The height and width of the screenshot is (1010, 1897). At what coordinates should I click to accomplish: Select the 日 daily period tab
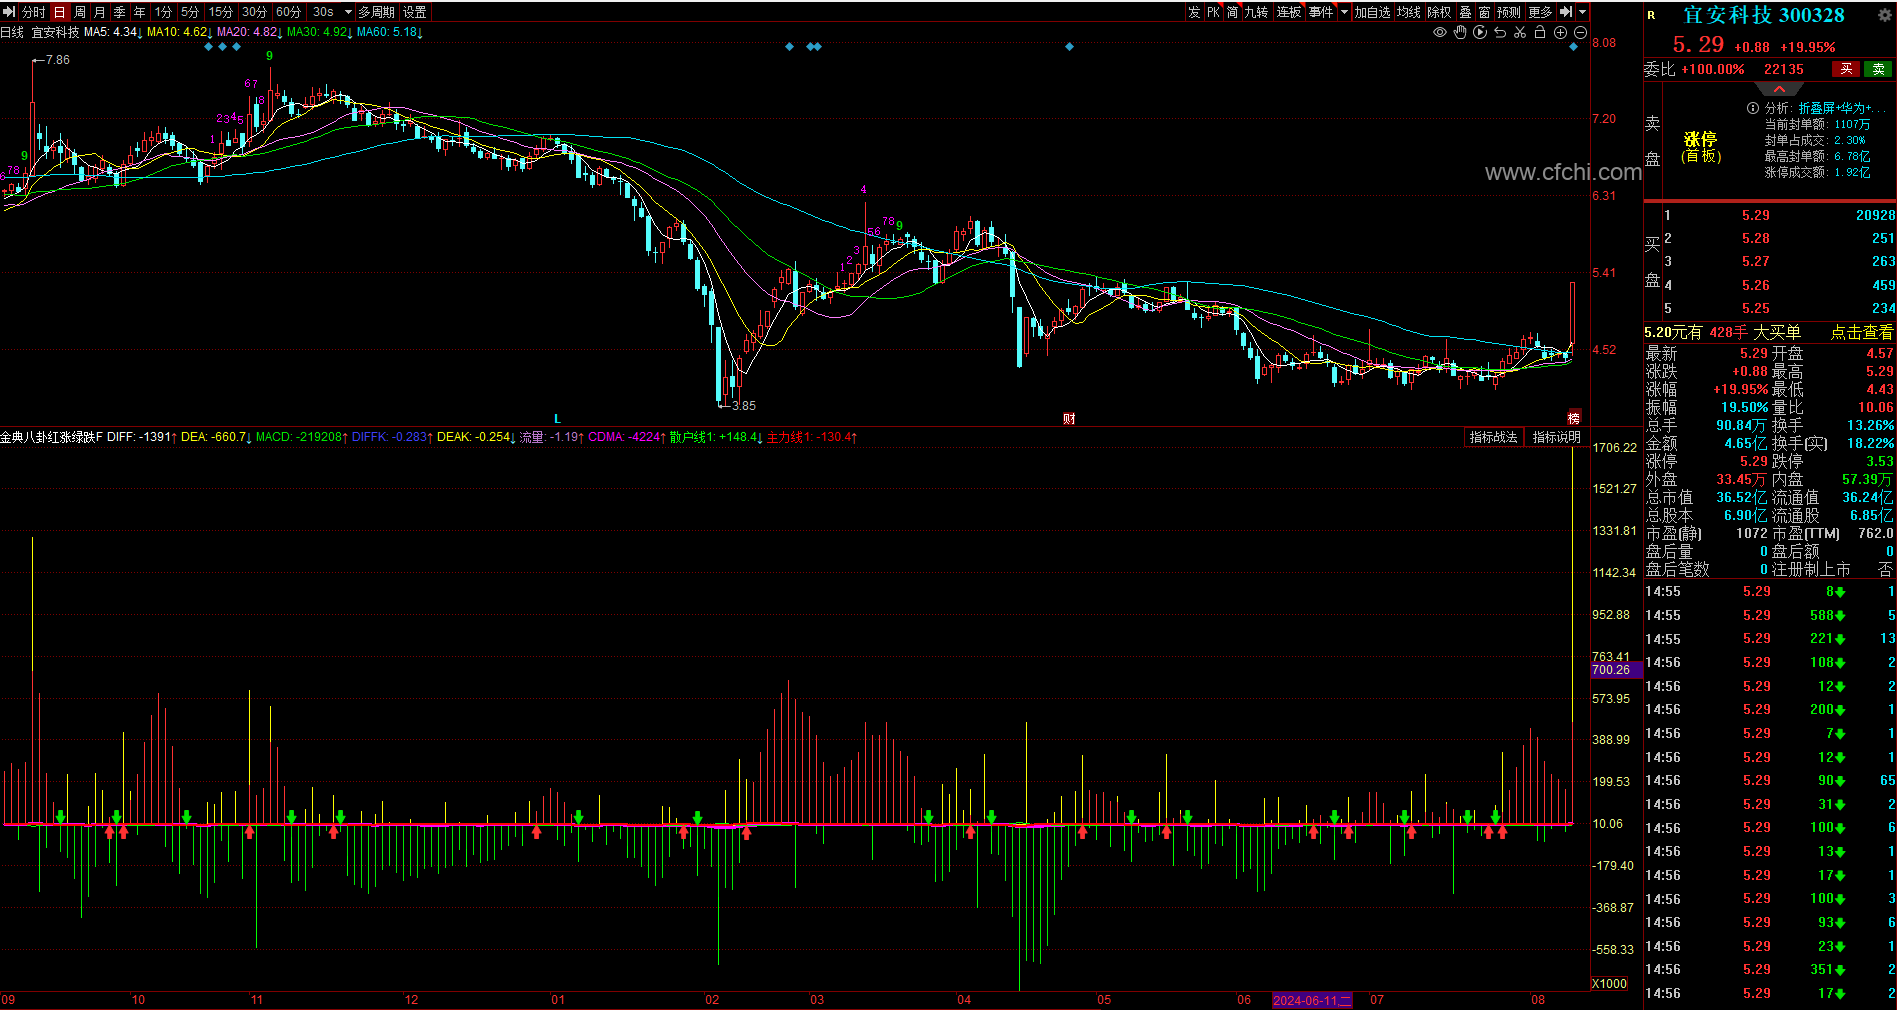pyautogui.click(x=59, y=12)
